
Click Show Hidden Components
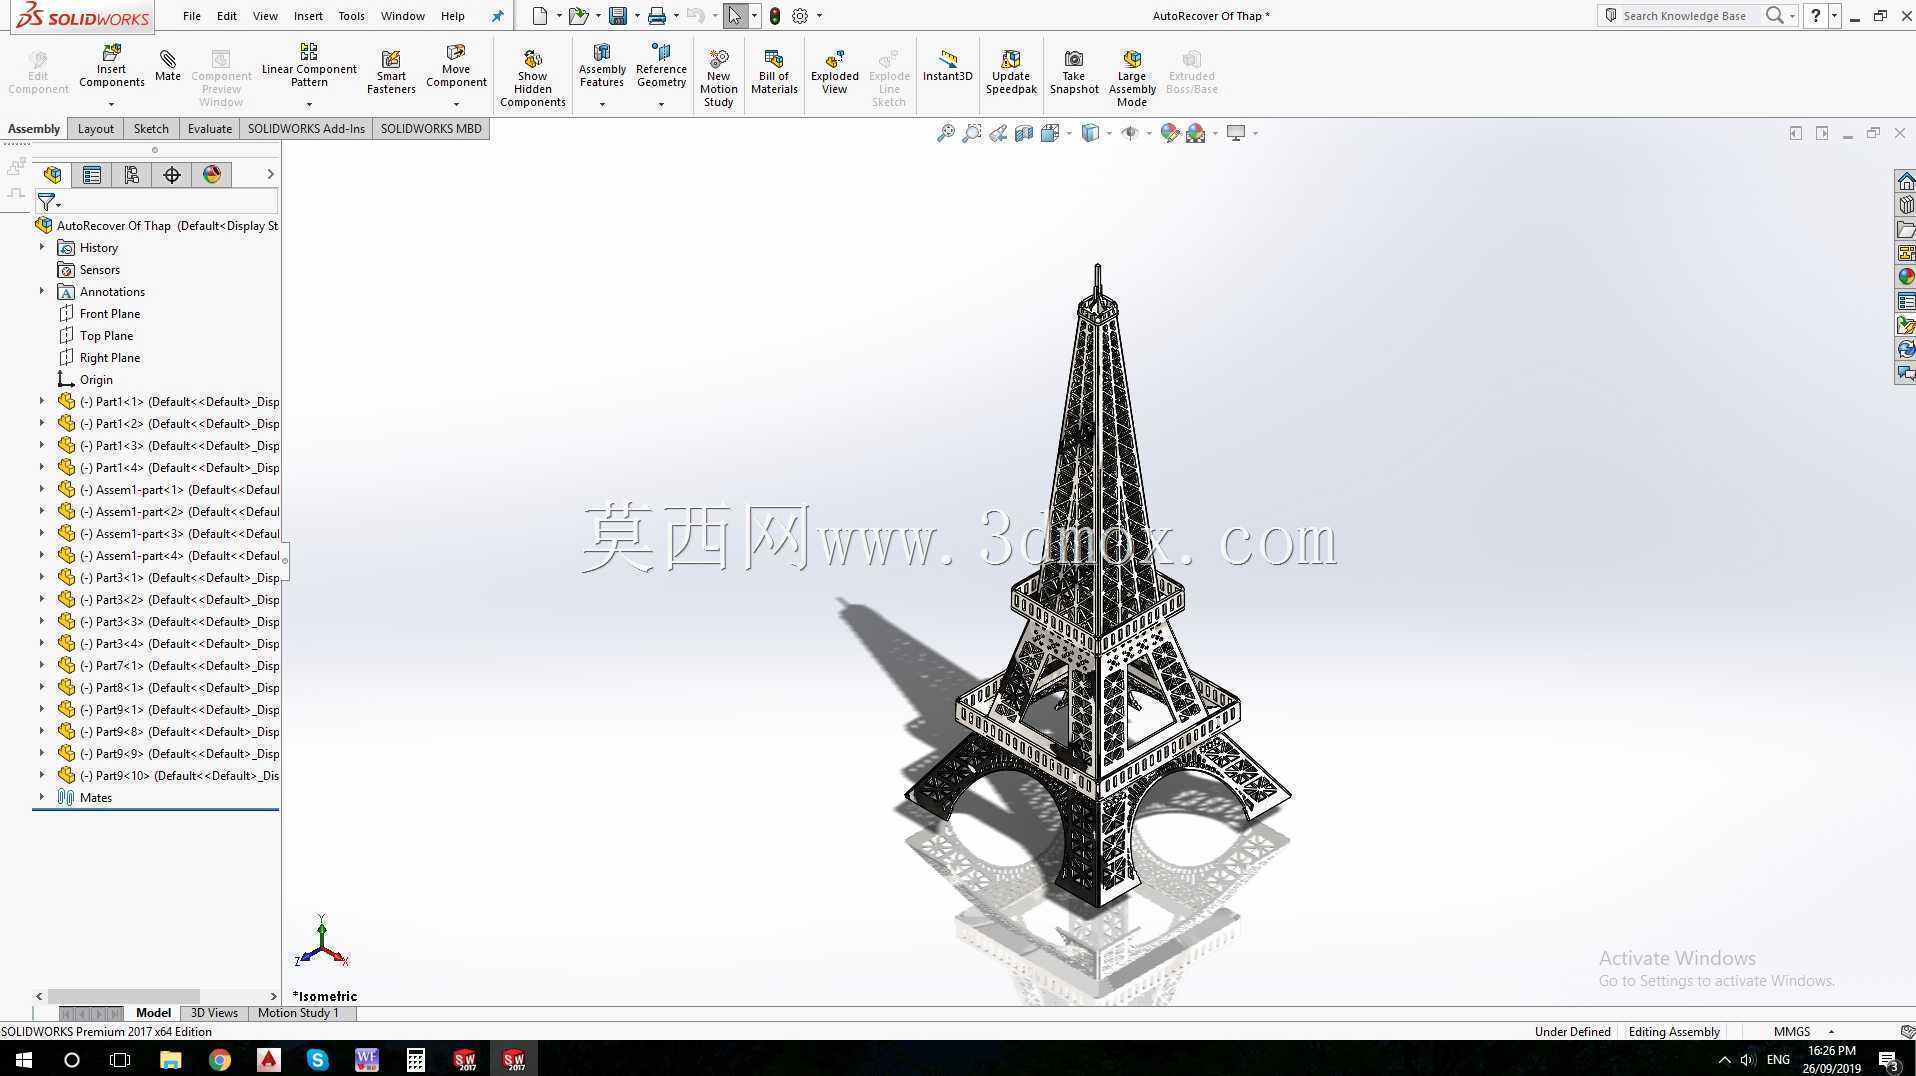[533, 77]
